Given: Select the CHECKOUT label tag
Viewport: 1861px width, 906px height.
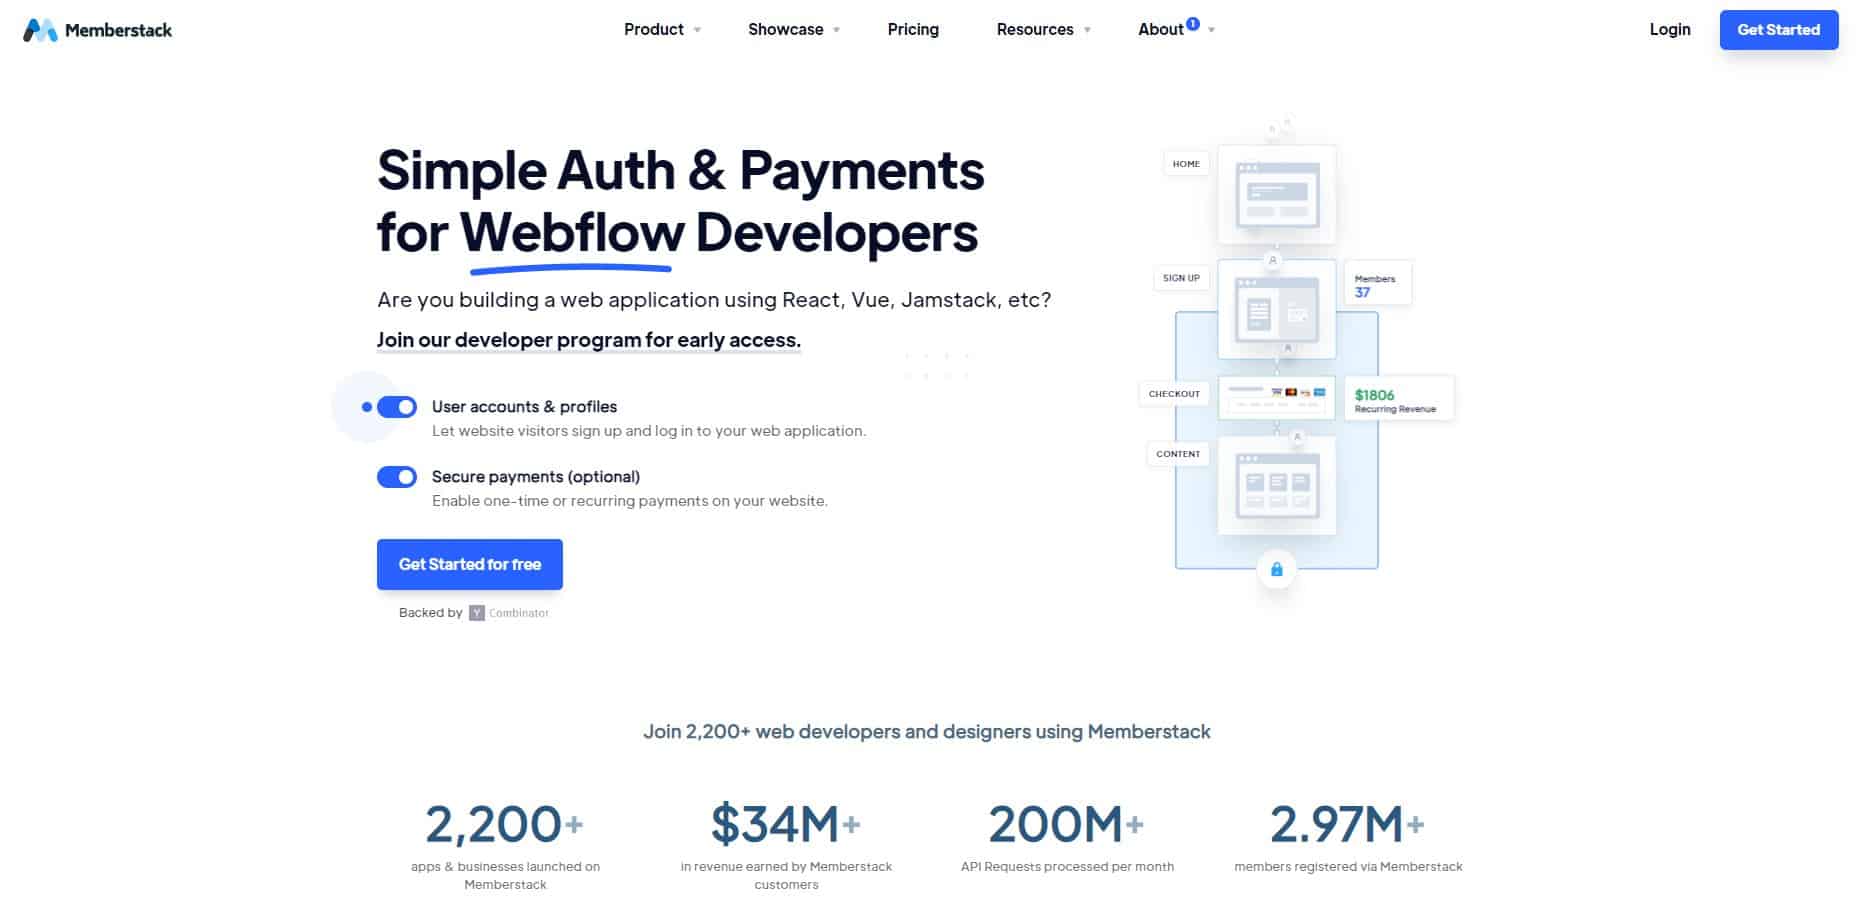Looking at the screenshot, I should [1174, 394].
